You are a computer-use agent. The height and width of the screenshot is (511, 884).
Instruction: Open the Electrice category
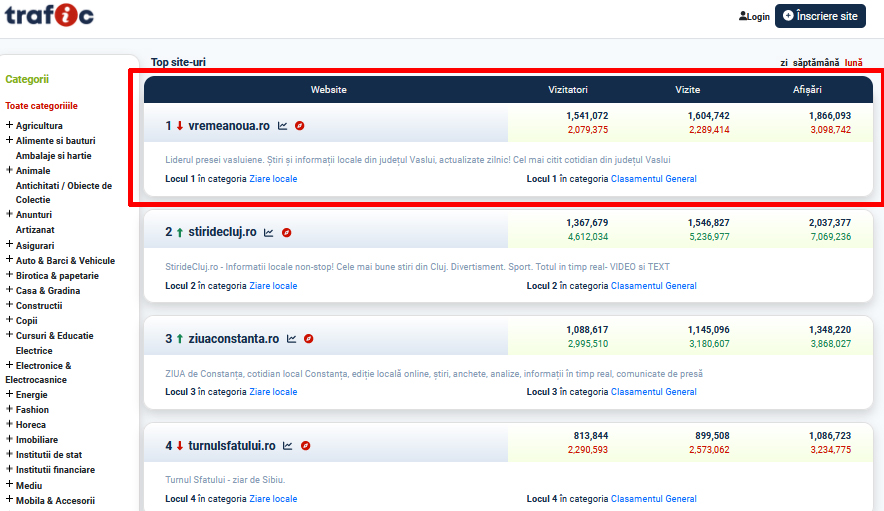pyautogui.click(x=34, y=351)
